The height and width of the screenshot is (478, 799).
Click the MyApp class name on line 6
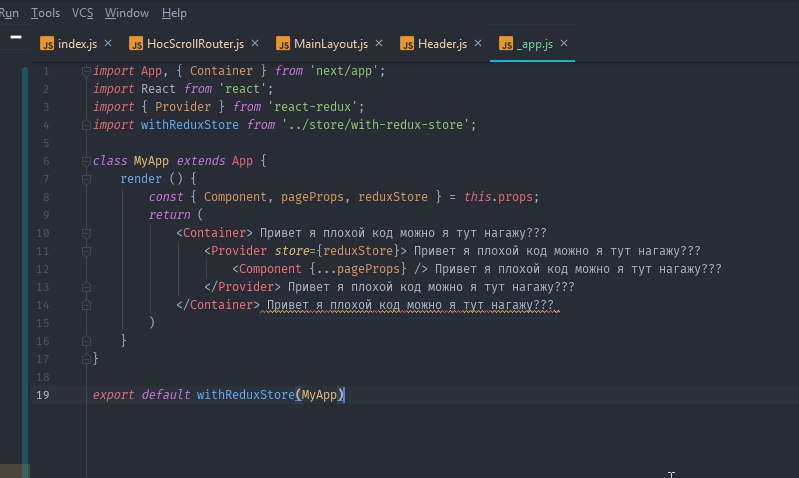pyautogui.click(x=151, y=161)
